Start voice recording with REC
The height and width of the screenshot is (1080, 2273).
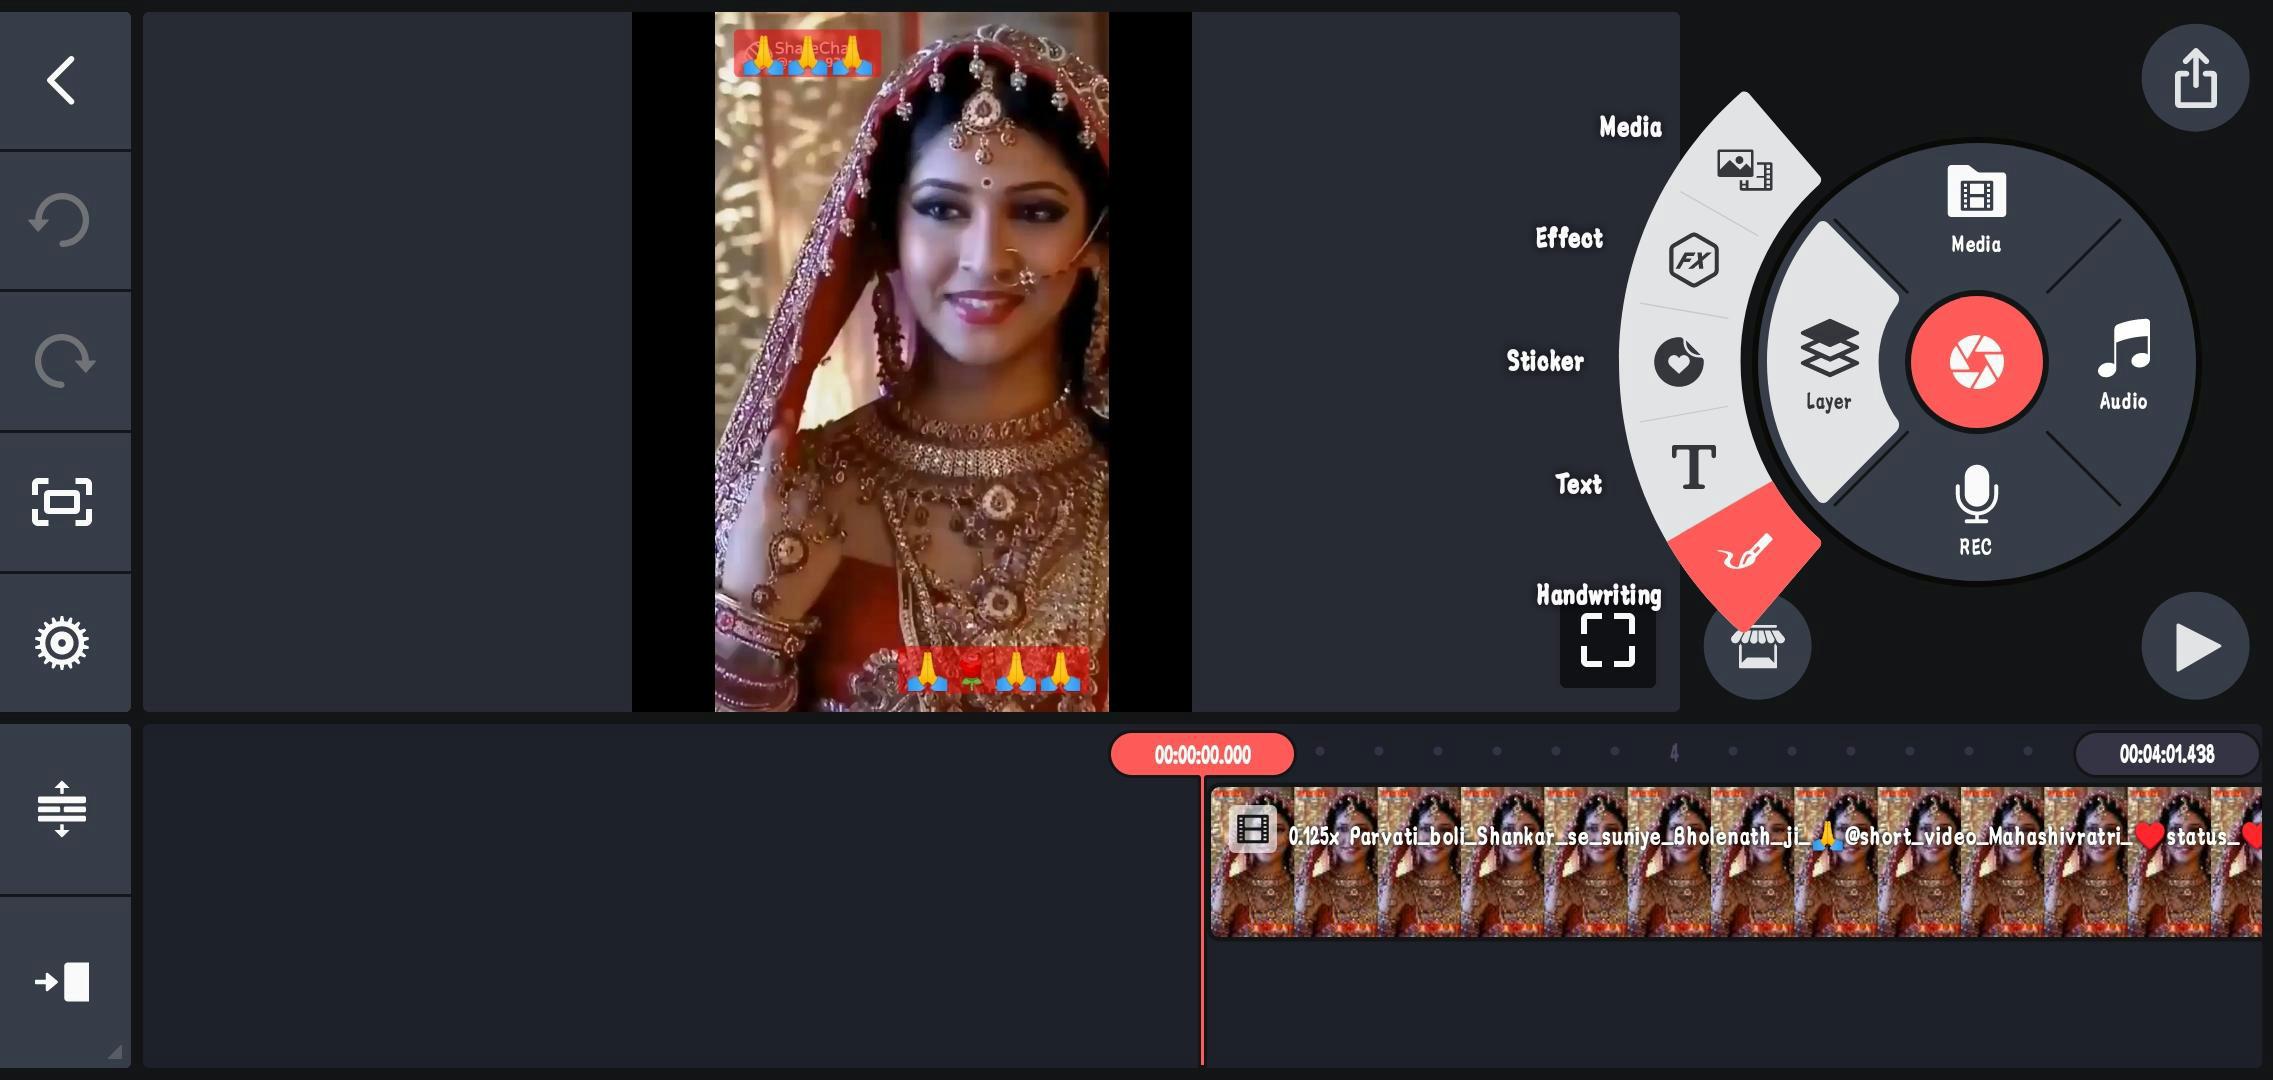[1975, 511]
